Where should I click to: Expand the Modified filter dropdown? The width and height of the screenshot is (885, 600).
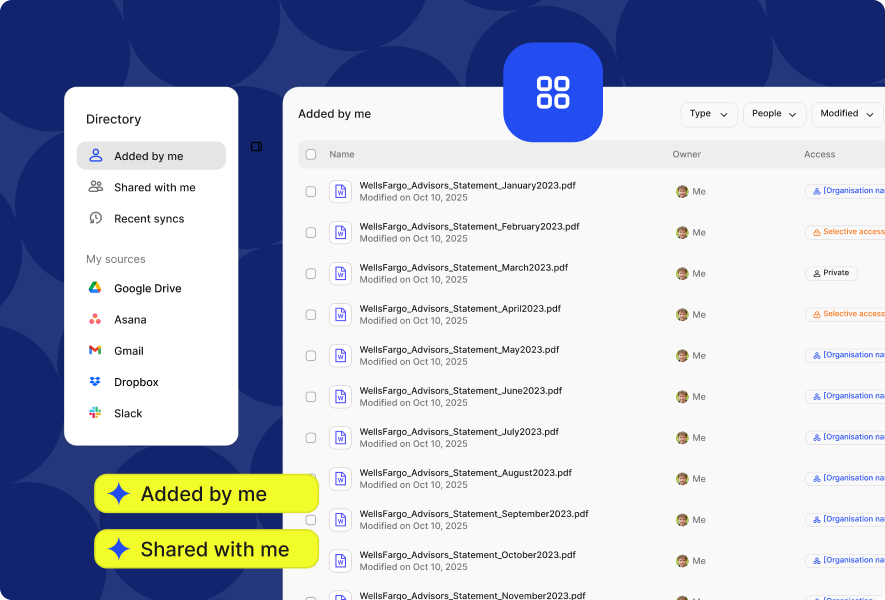pos(846,114)
